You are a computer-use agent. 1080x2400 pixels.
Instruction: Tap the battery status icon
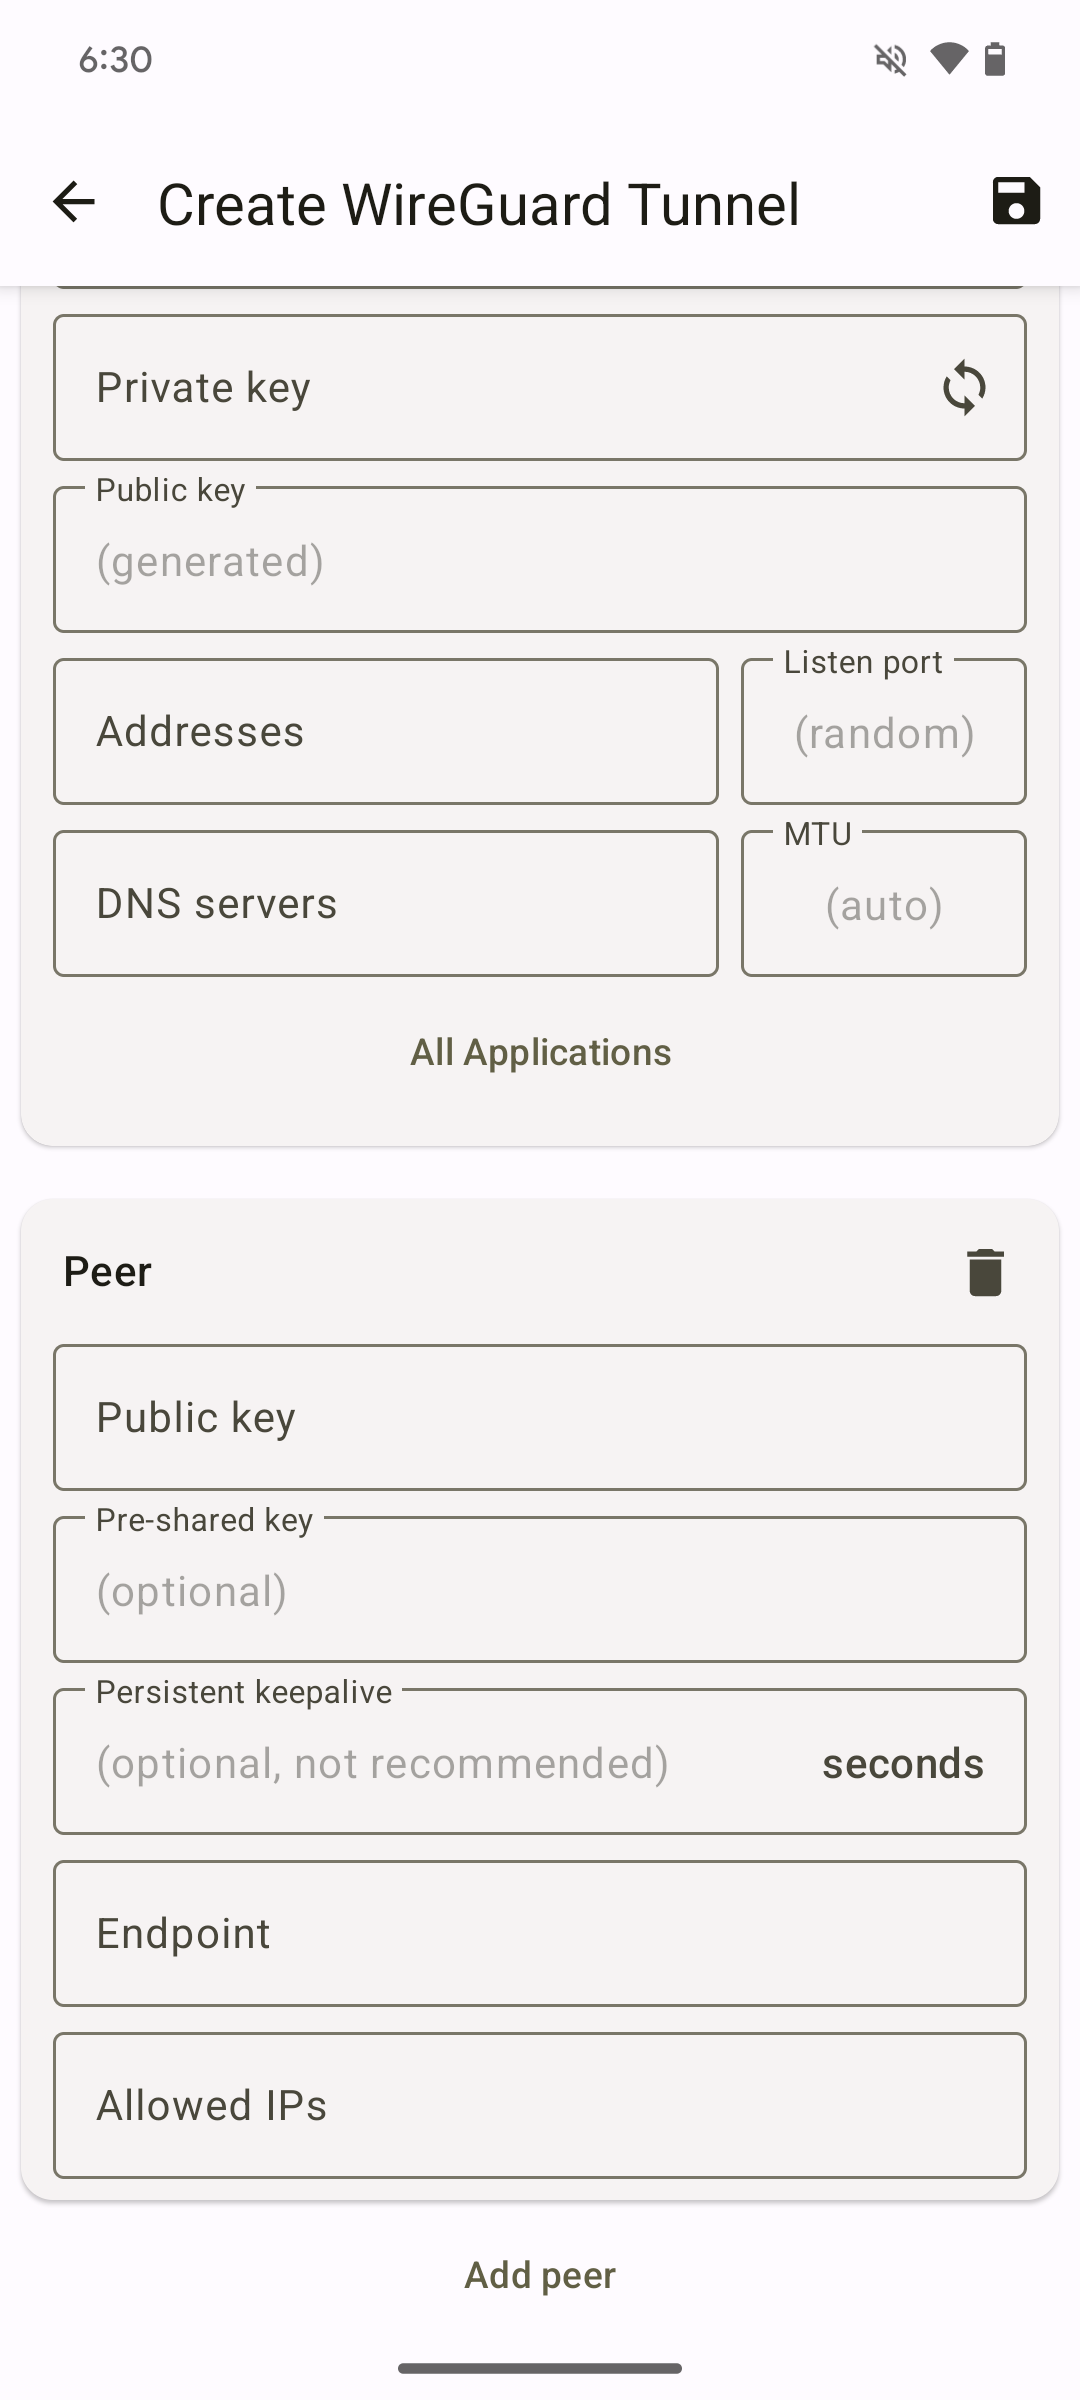click(x=995, y=59)
